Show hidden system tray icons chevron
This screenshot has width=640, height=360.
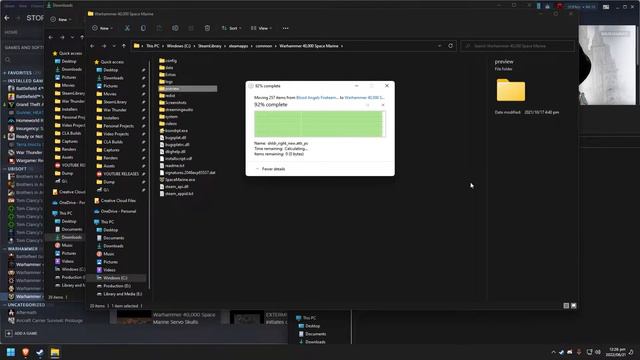pos(553,352)
